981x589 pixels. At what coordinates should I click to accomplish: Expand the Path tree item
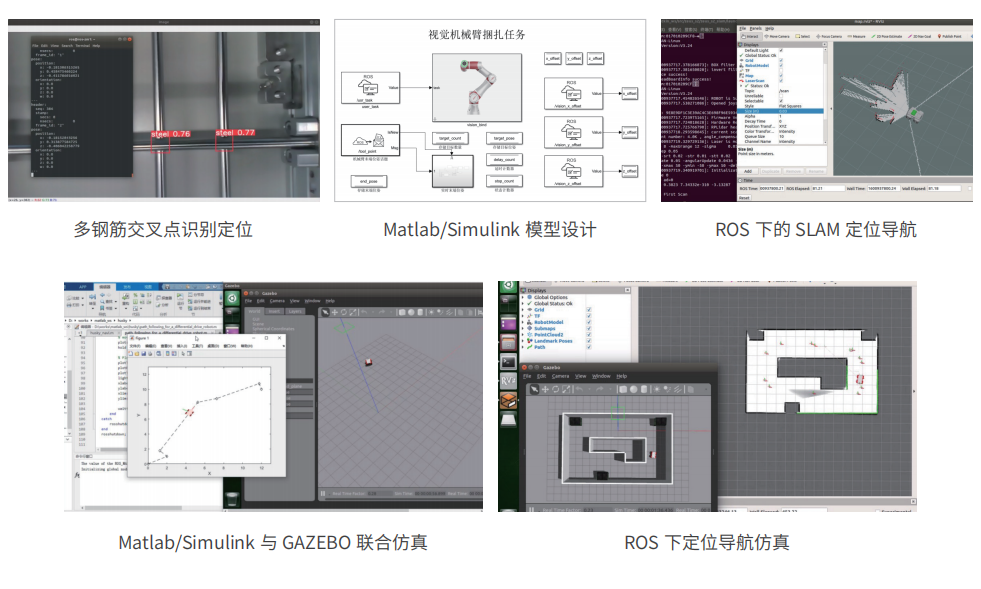point(523,347)
